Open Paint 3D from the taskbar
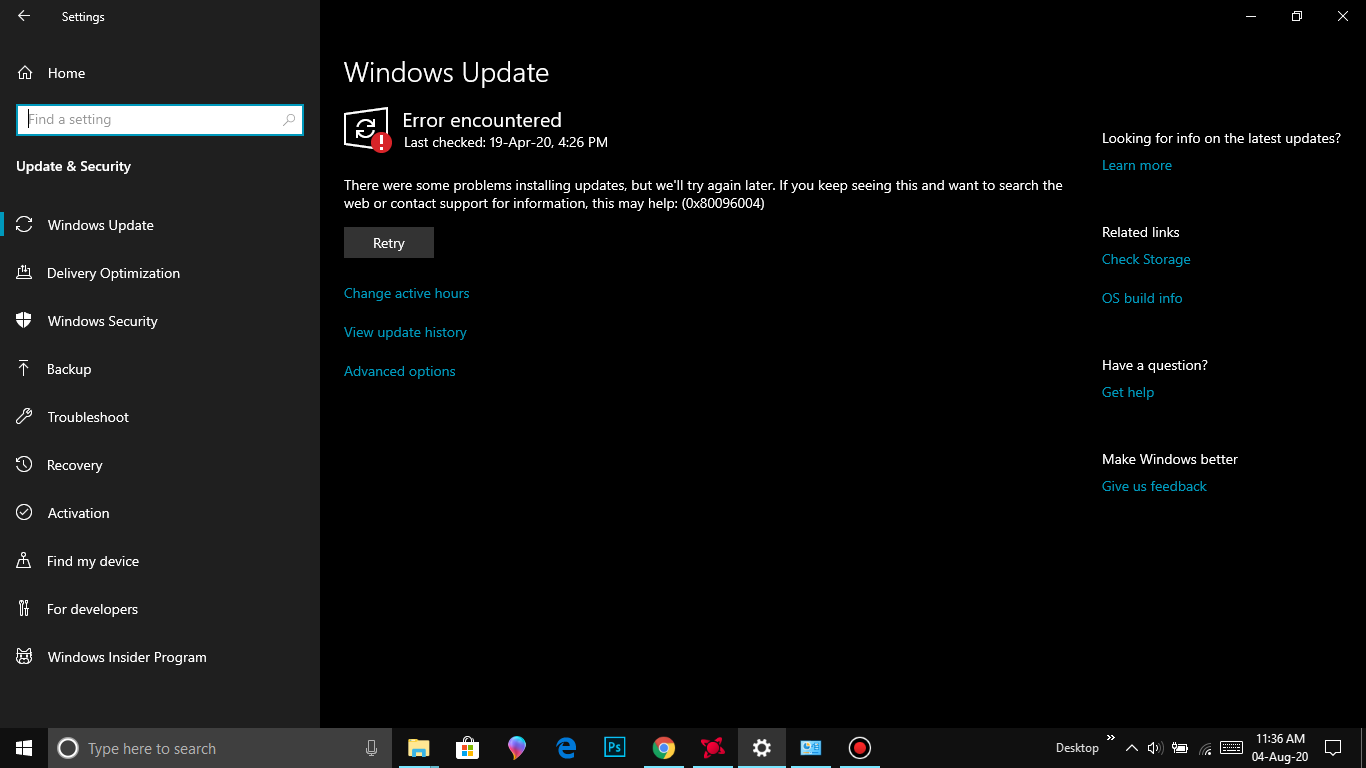1366x768 pixels. coord(516,748)
